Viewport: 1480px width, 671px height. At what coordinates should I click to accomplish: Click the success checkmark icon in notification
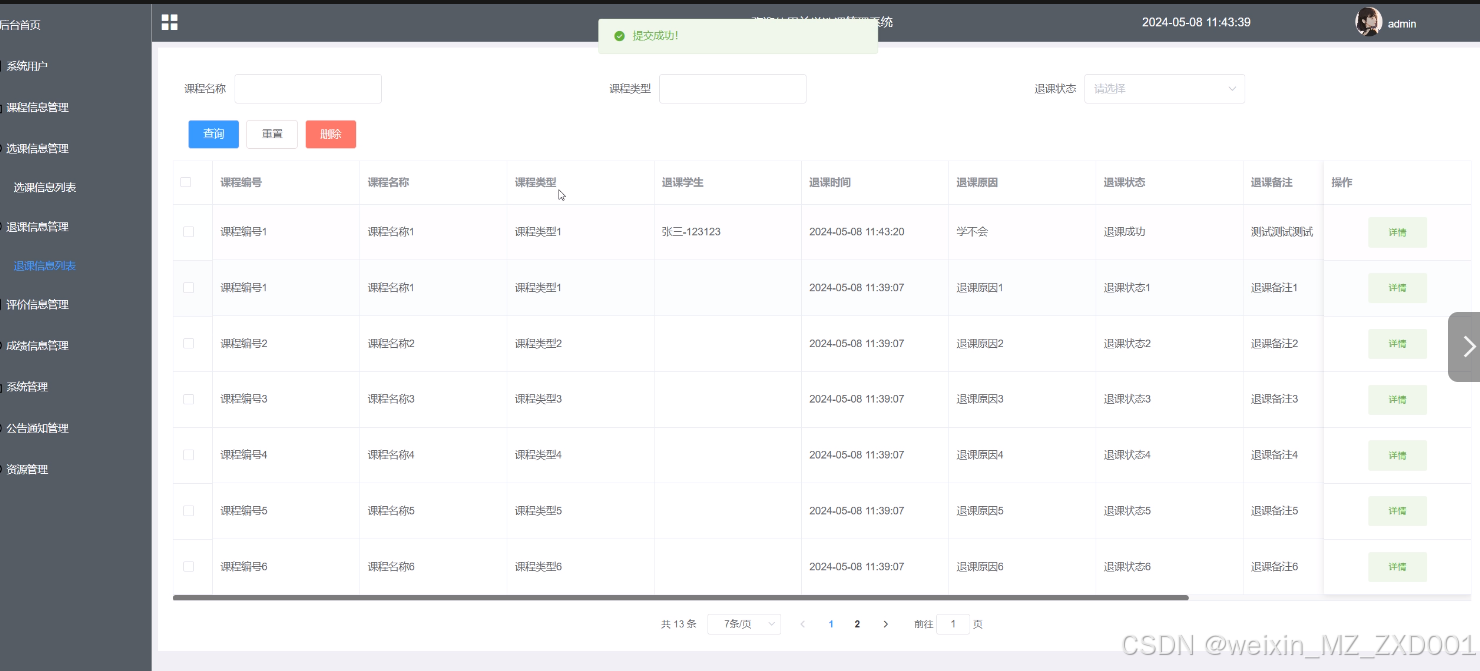click(620, 36)
